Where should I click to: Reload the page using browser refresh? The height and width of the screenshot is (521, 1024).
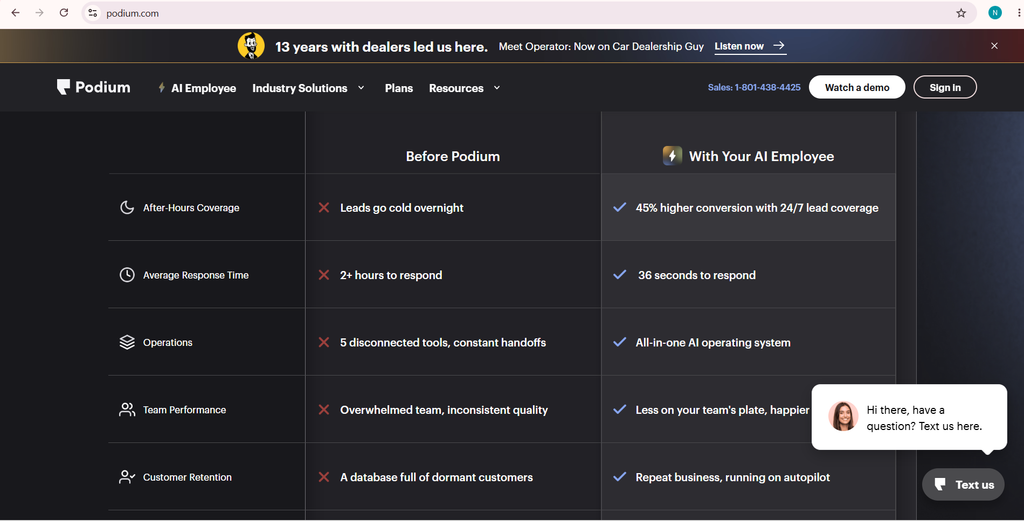(x=63, y=13)
